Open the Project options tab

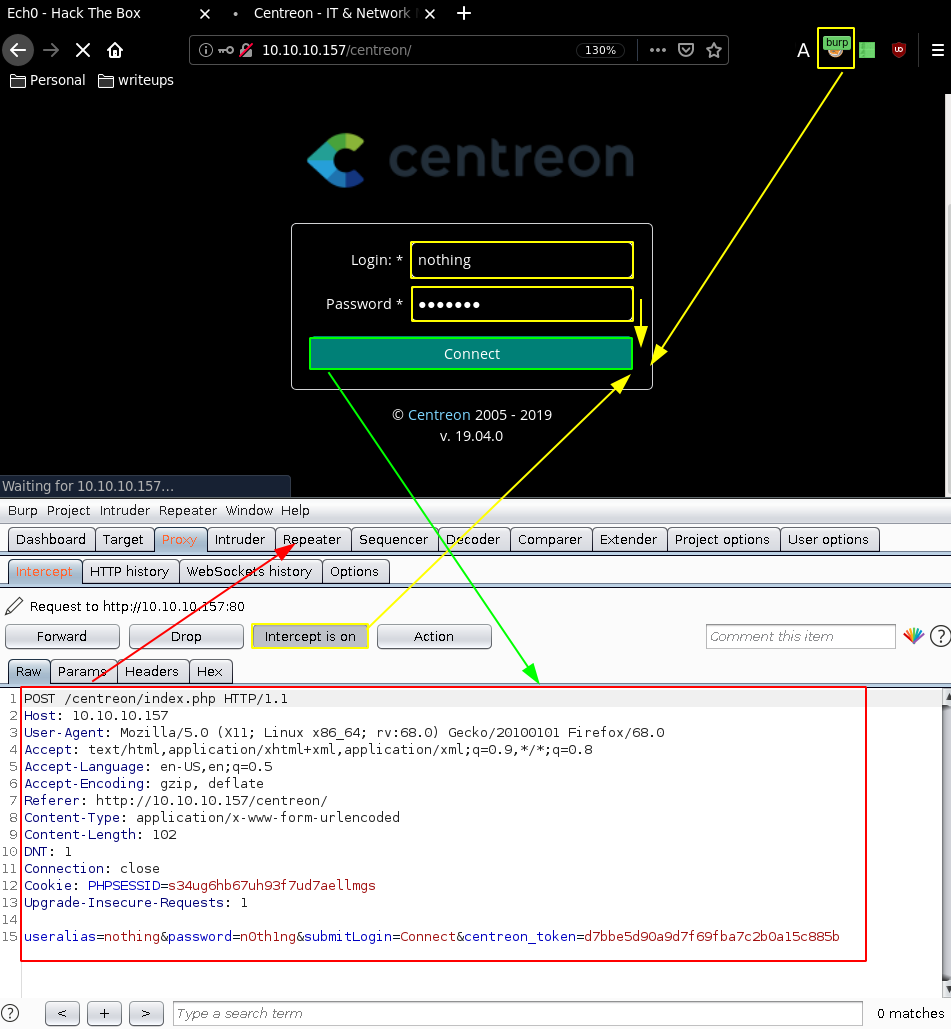click(722, 539)
